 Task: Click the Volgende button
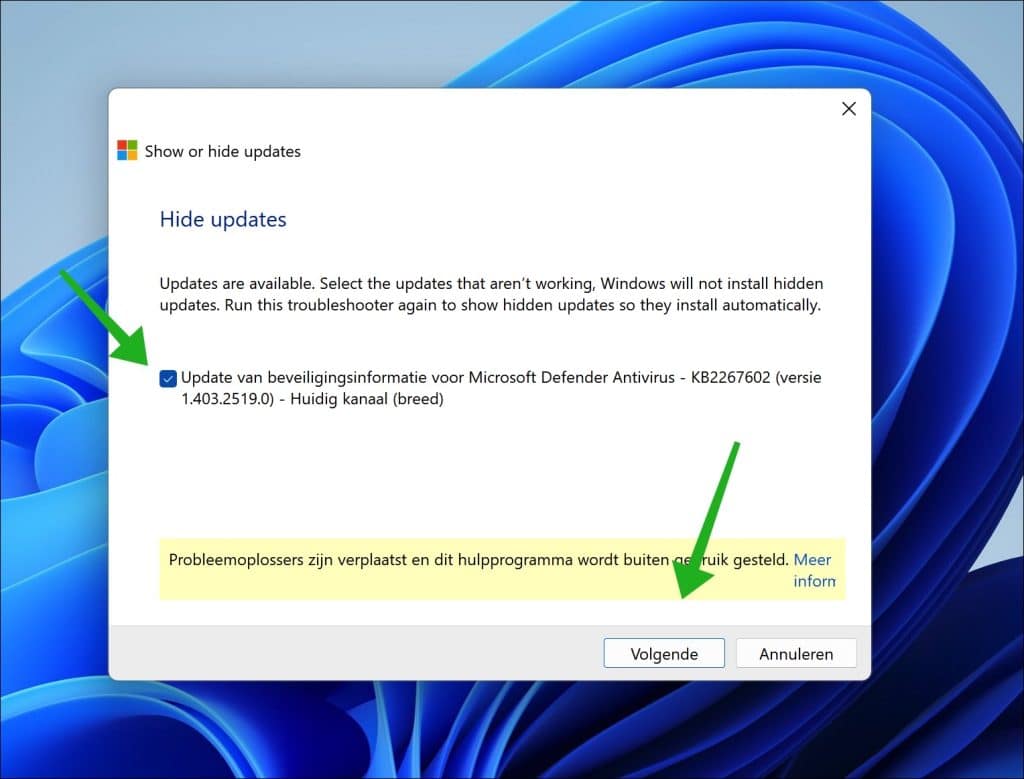pyautogui.click(x=664, y=654)
